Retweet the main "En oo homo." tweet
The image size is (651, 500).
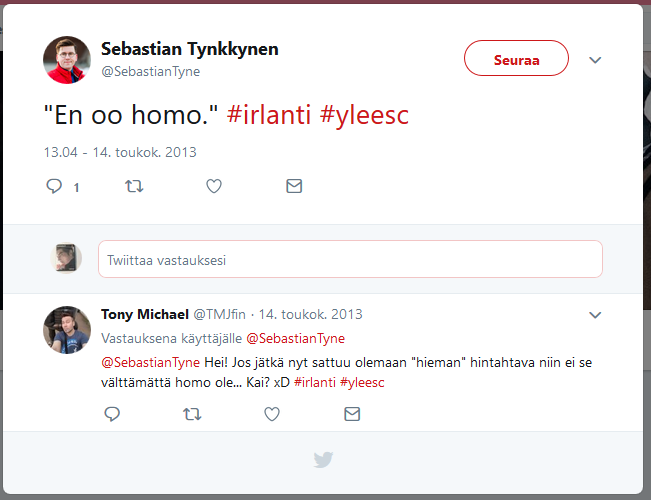click(x=133, y=186)
